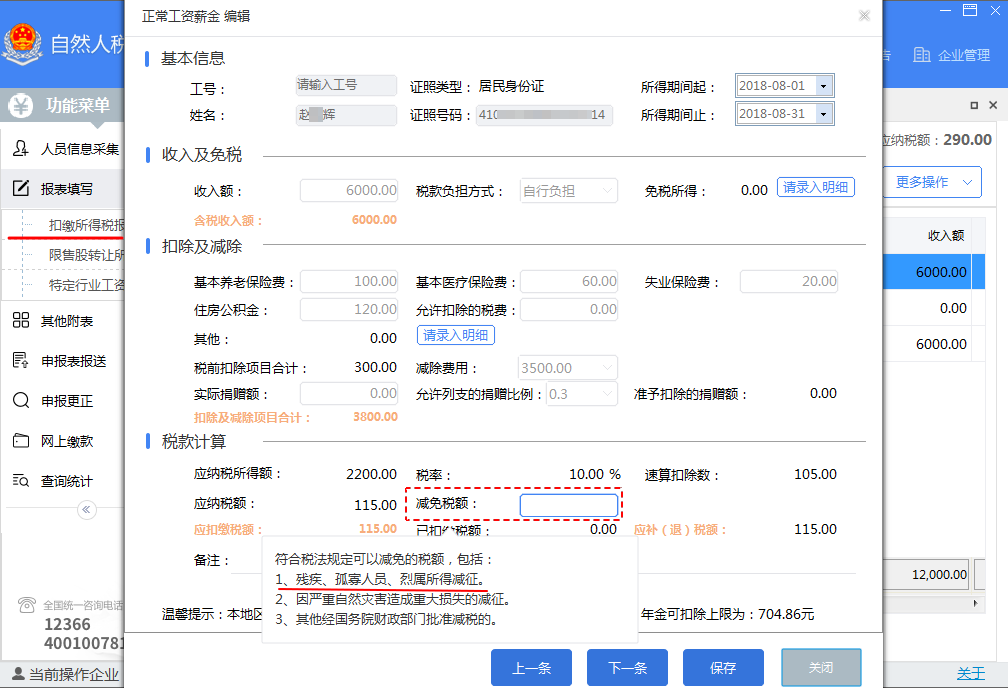
Task: Go to the next record with 下一条
Action: [627, 668]
